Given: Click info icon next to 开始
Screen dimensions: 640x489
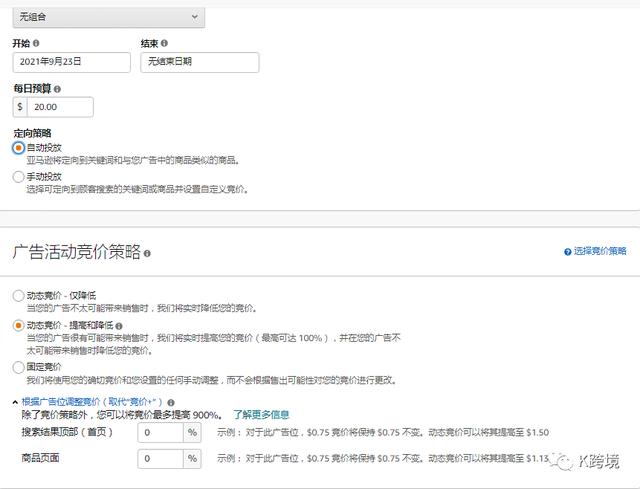Looking at the screenshot, I should (36, 43).
